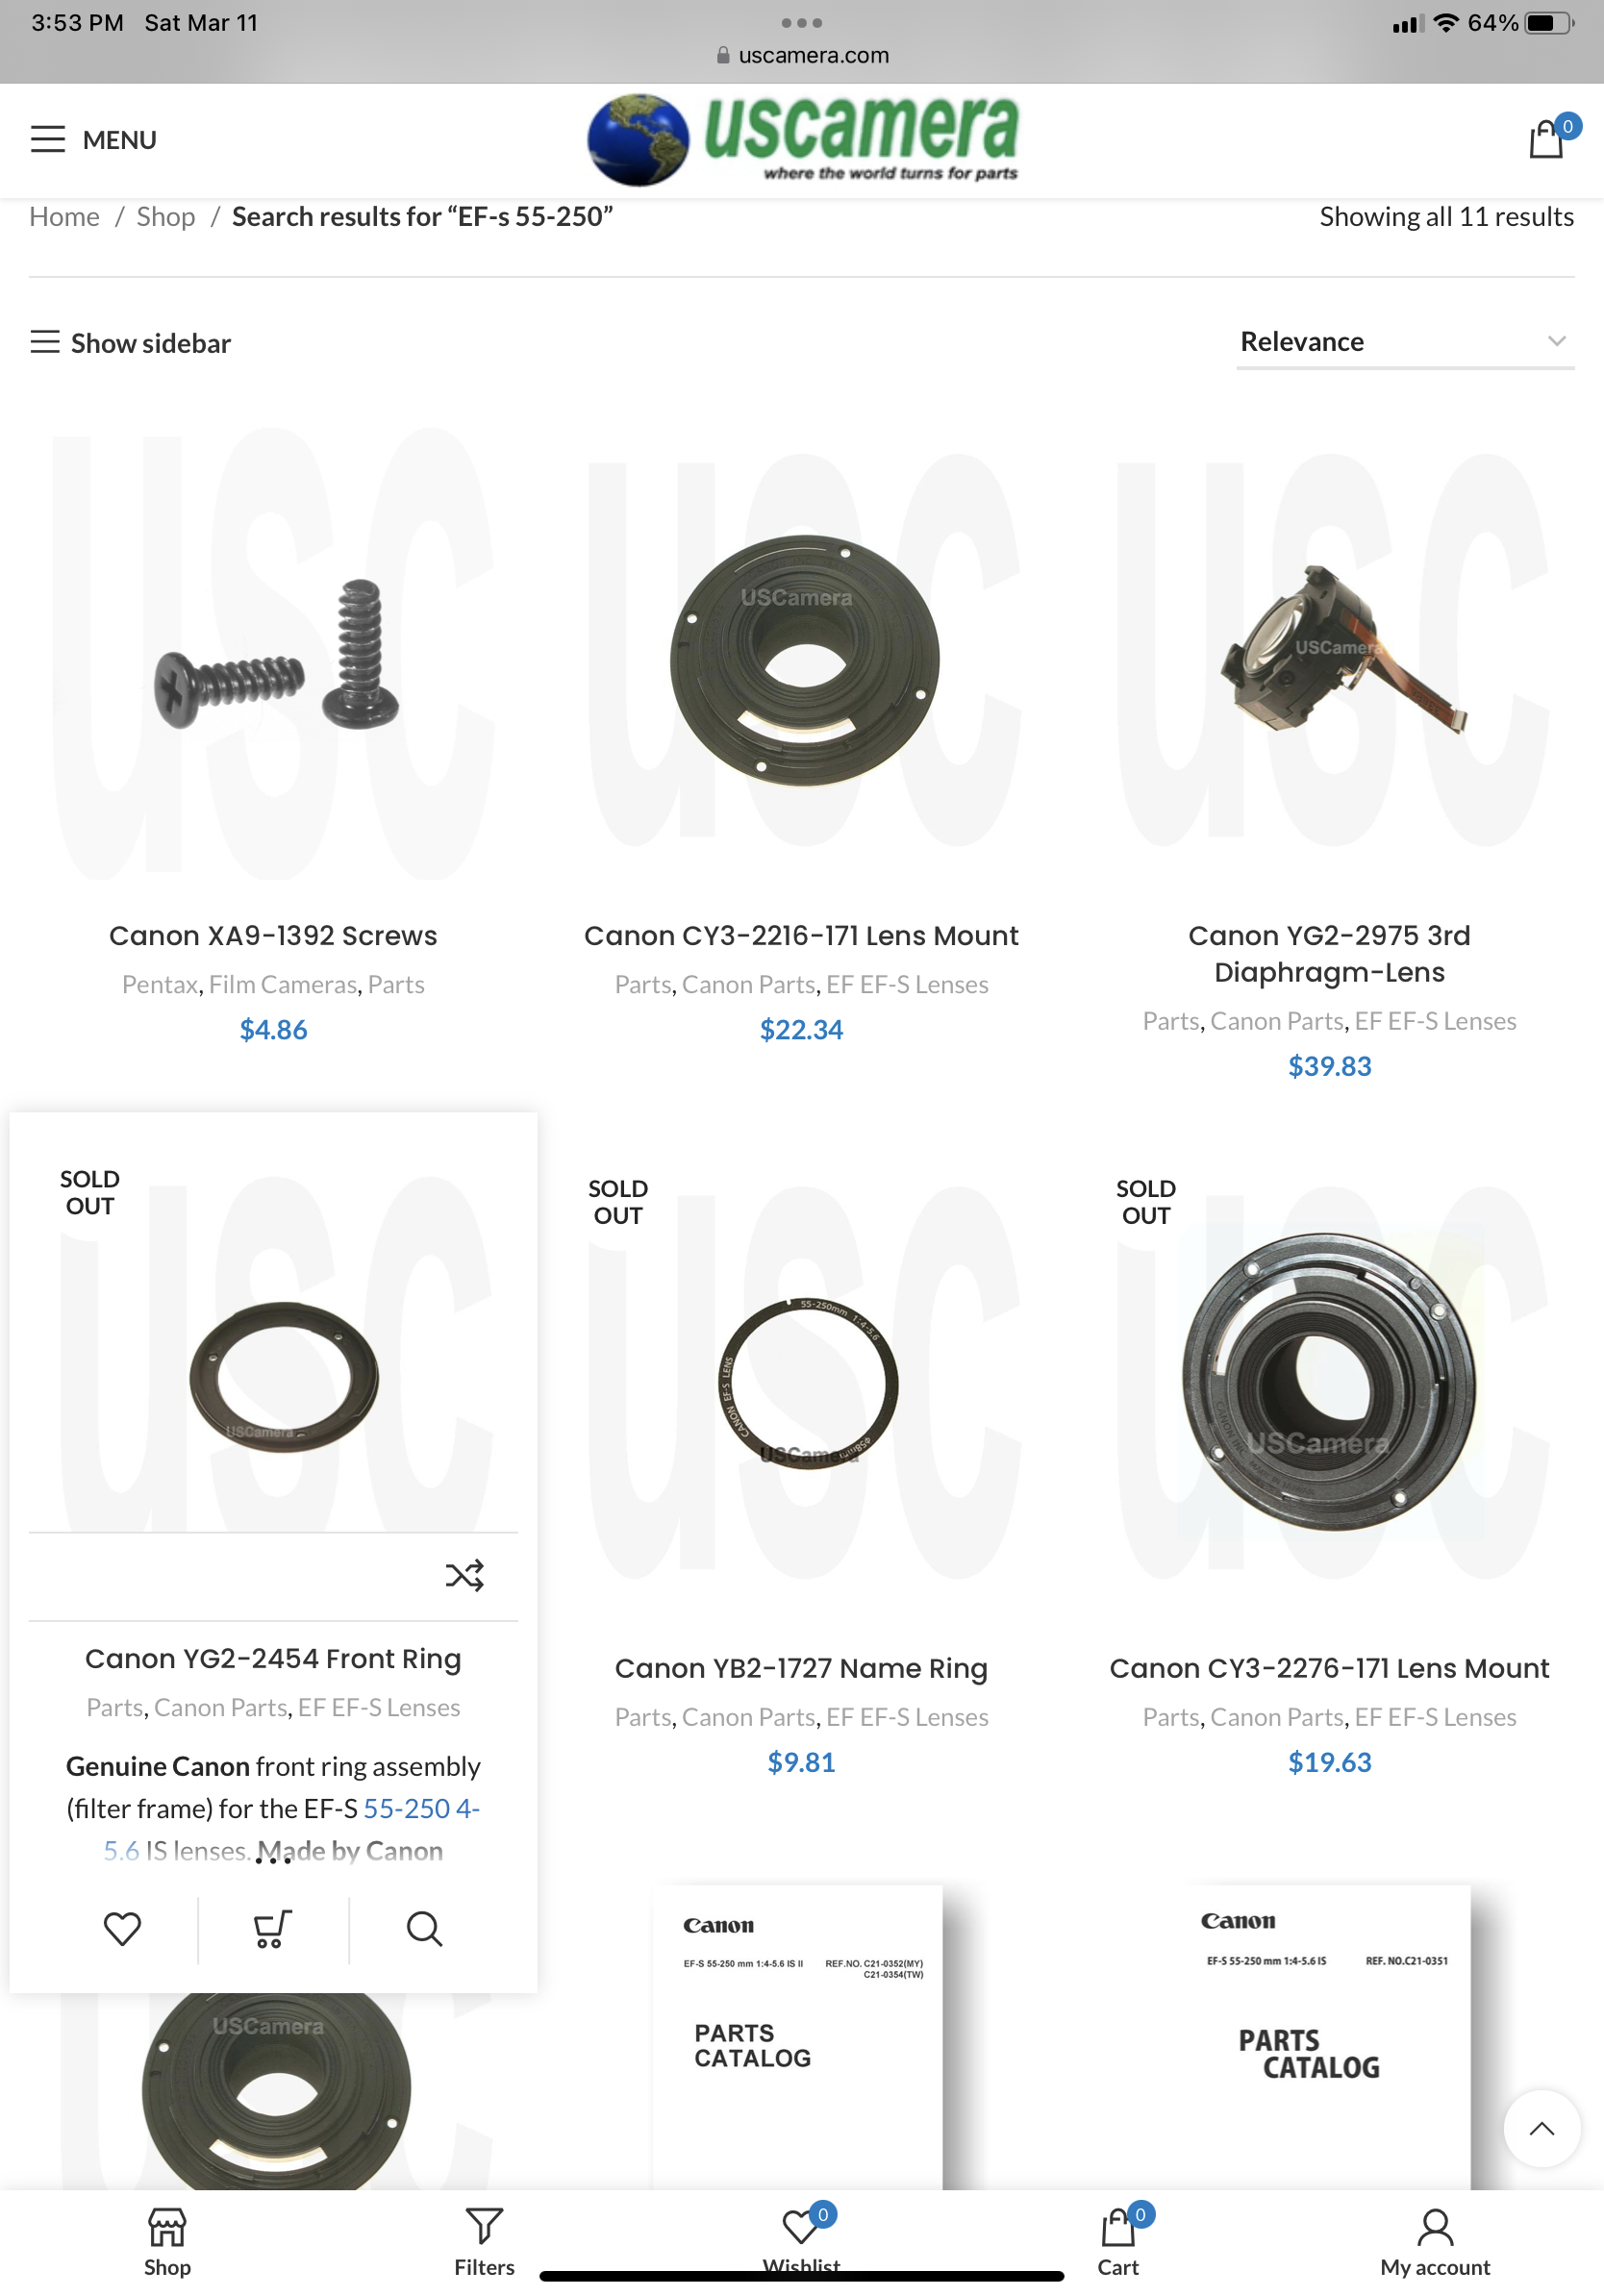Click the uscamera logo

802,139
